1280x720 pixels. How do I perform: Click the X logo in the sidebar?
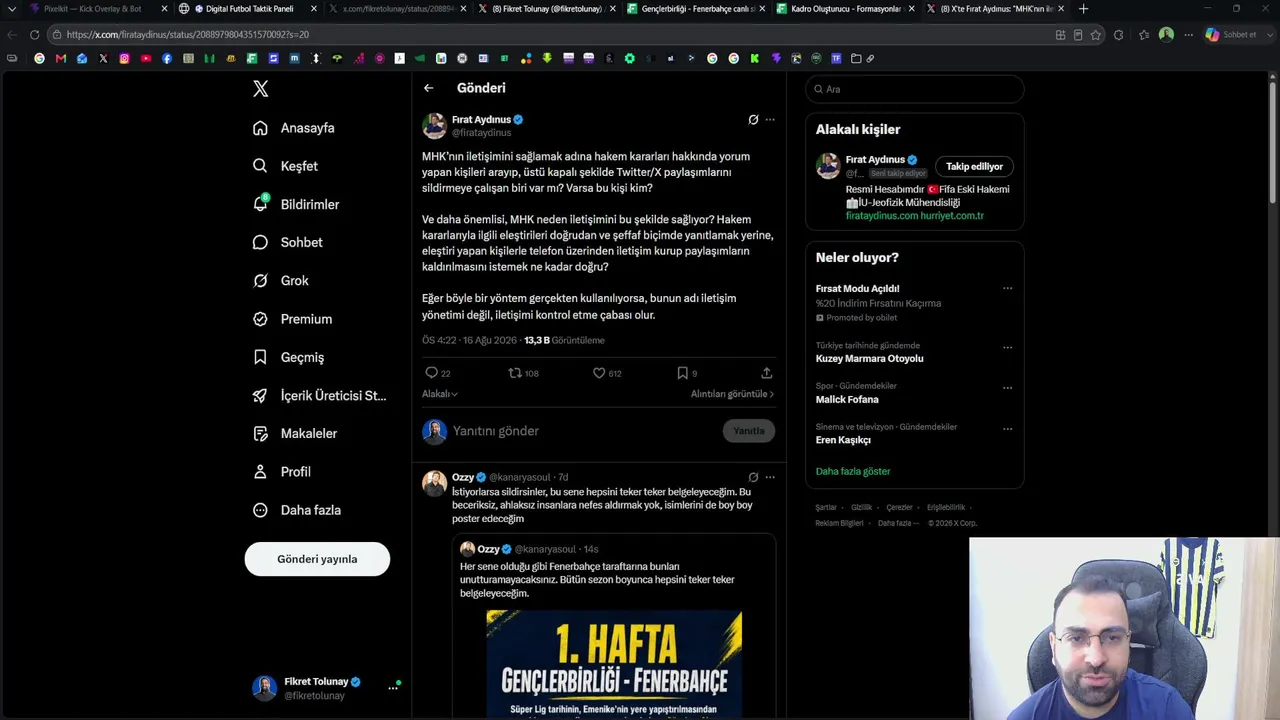point(261,89)
